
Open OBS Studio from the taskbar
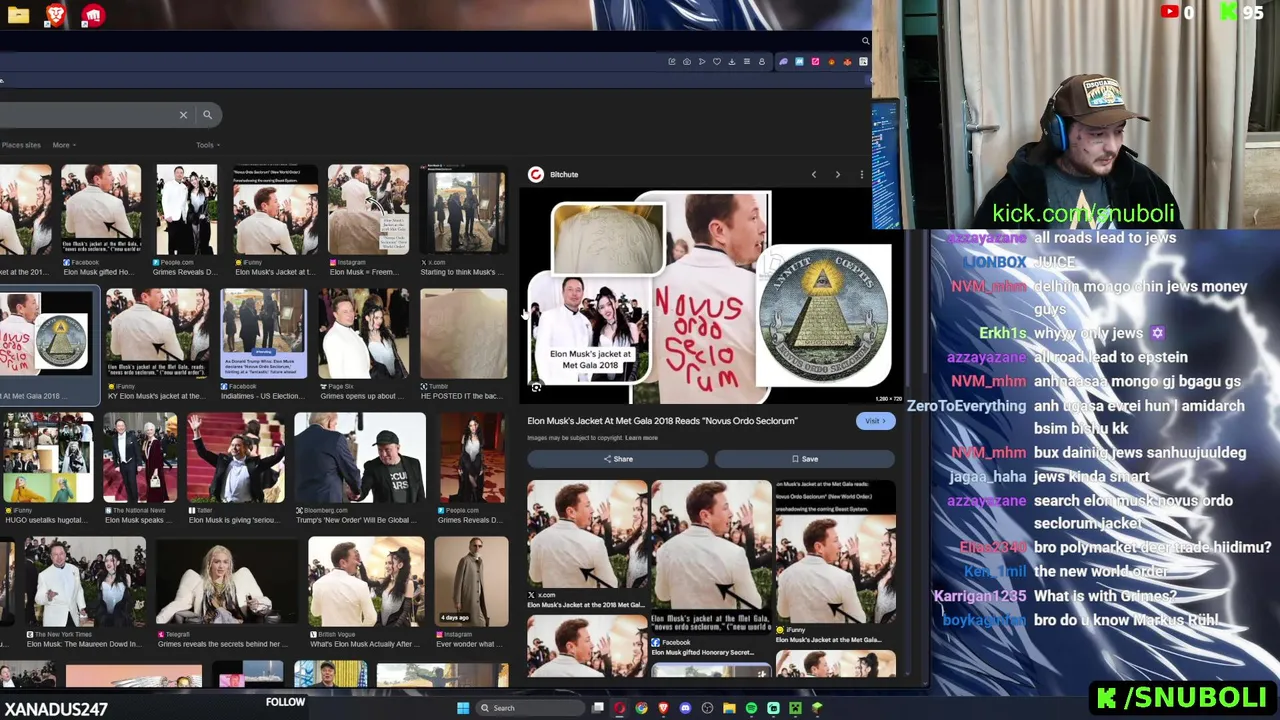pos(707,709)
